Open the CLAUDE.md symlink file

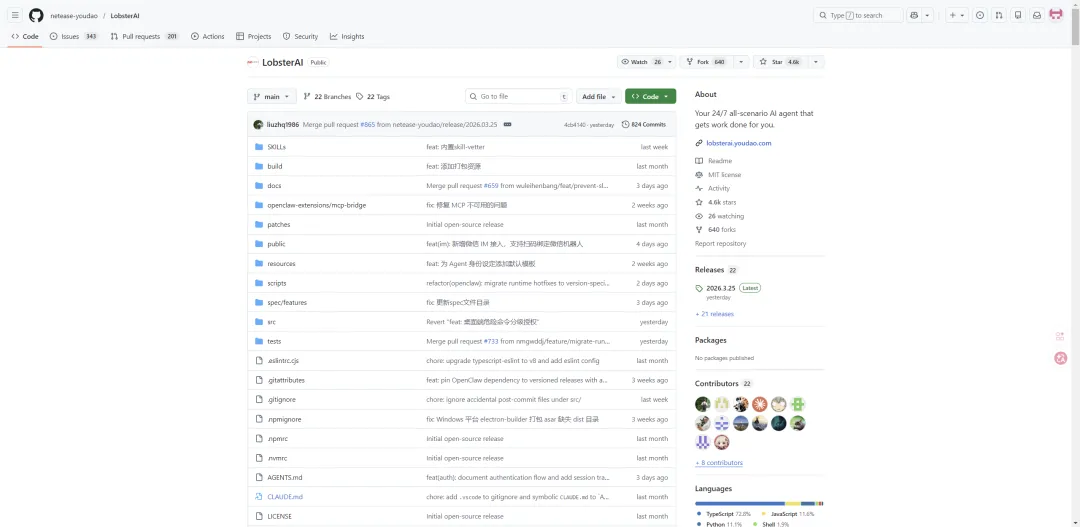(x=285, y=497)
